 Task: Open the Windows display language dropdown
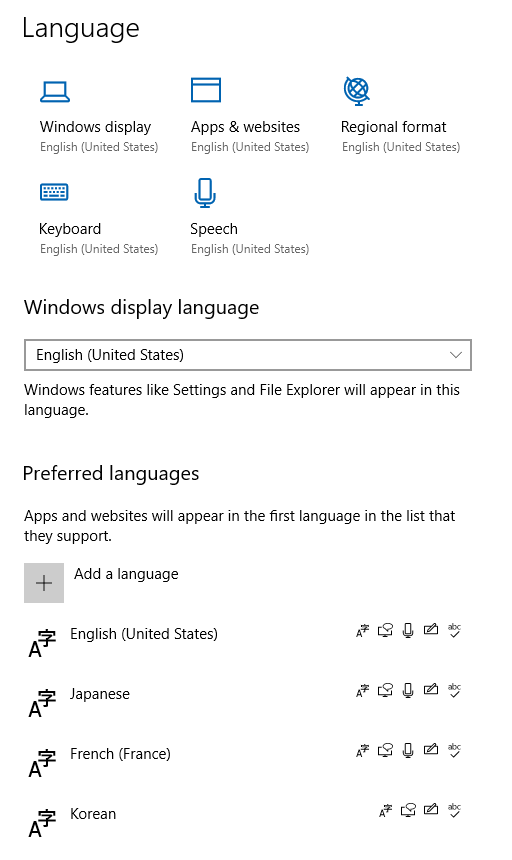[248, 355]
